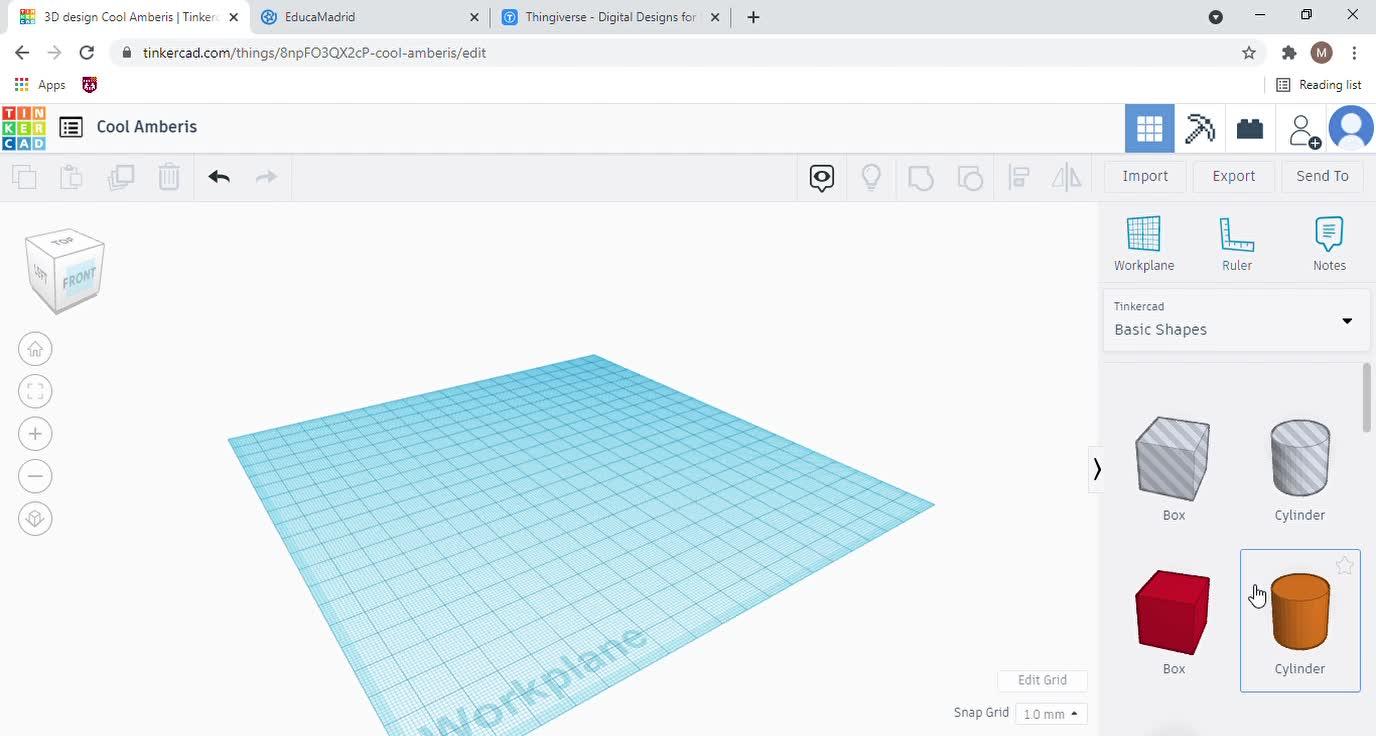
Task: Open the Basic Shapes dropdown
Action: coord(1236,320)
